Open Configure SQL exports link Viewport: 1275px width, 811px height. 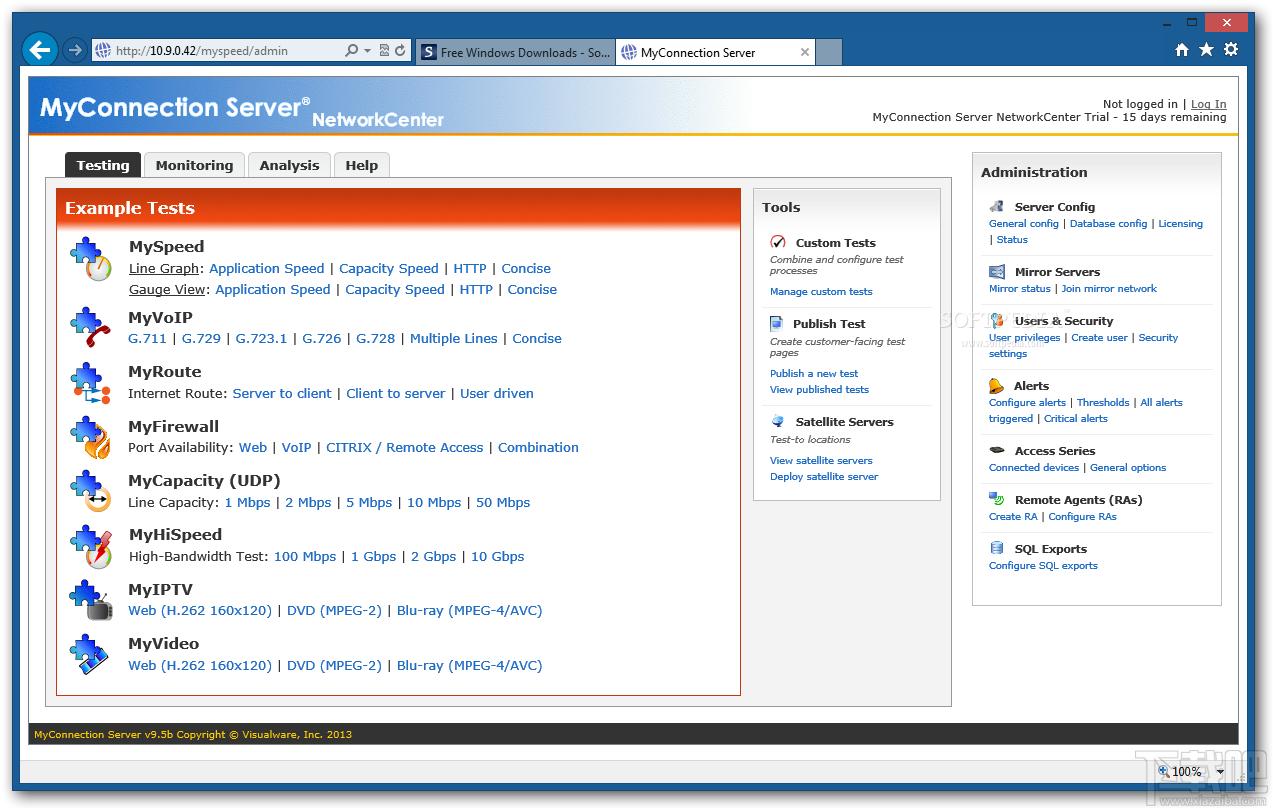pos(1043,565)
